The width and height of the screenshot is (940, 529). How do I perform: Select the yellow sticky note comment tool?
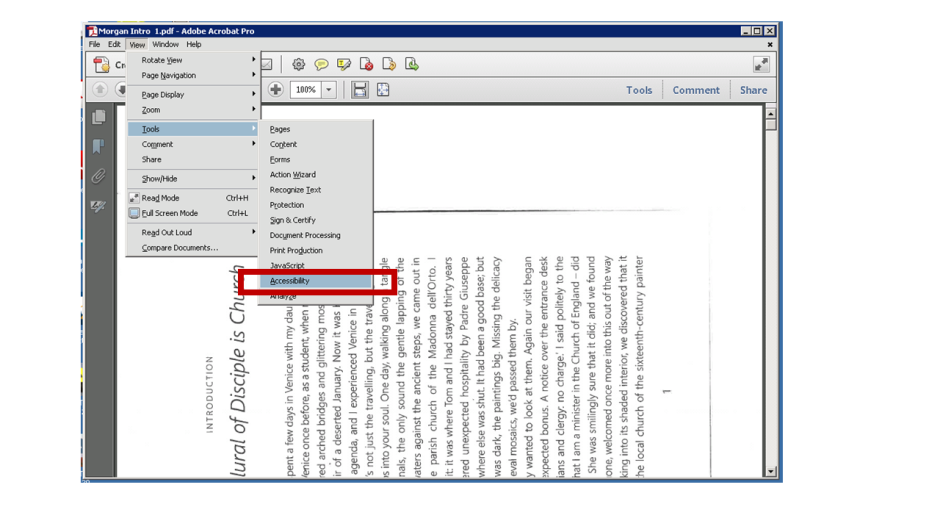click(321, 64)
